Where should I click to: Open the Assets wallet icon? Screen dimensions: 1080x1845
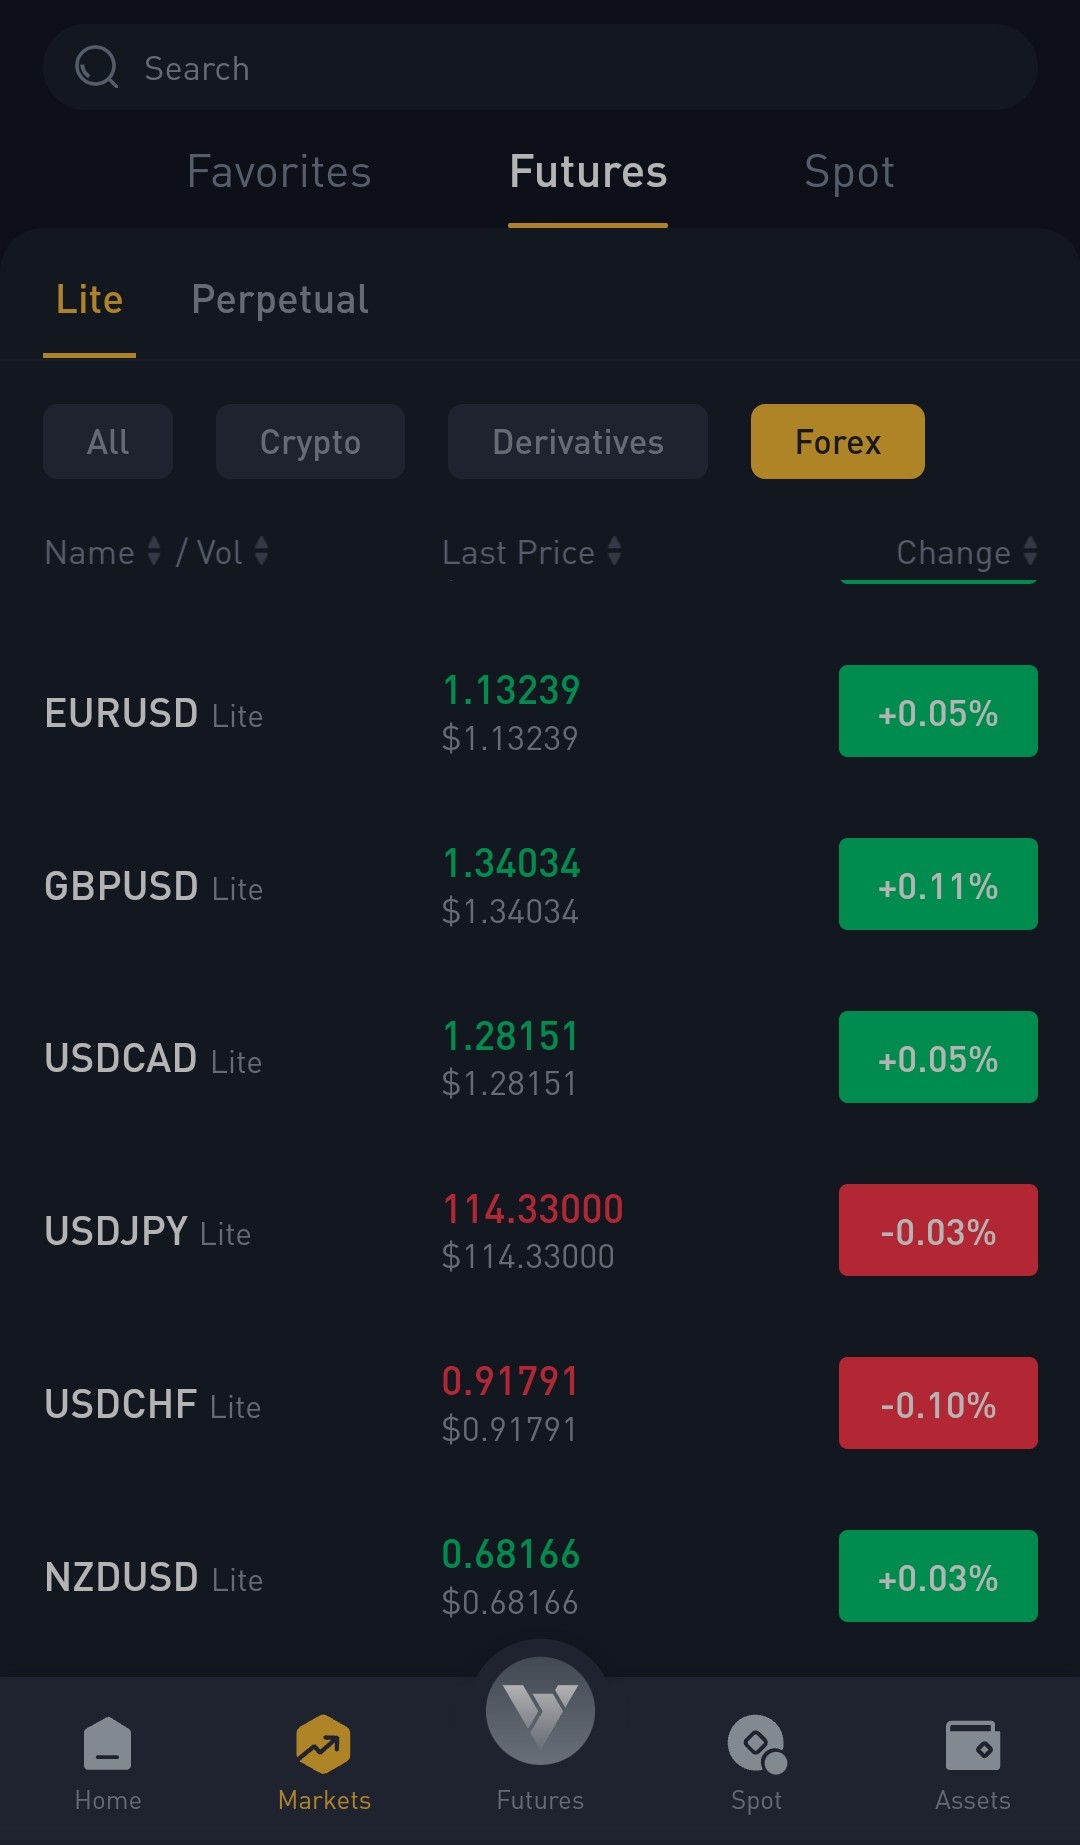coord(973,1744)
